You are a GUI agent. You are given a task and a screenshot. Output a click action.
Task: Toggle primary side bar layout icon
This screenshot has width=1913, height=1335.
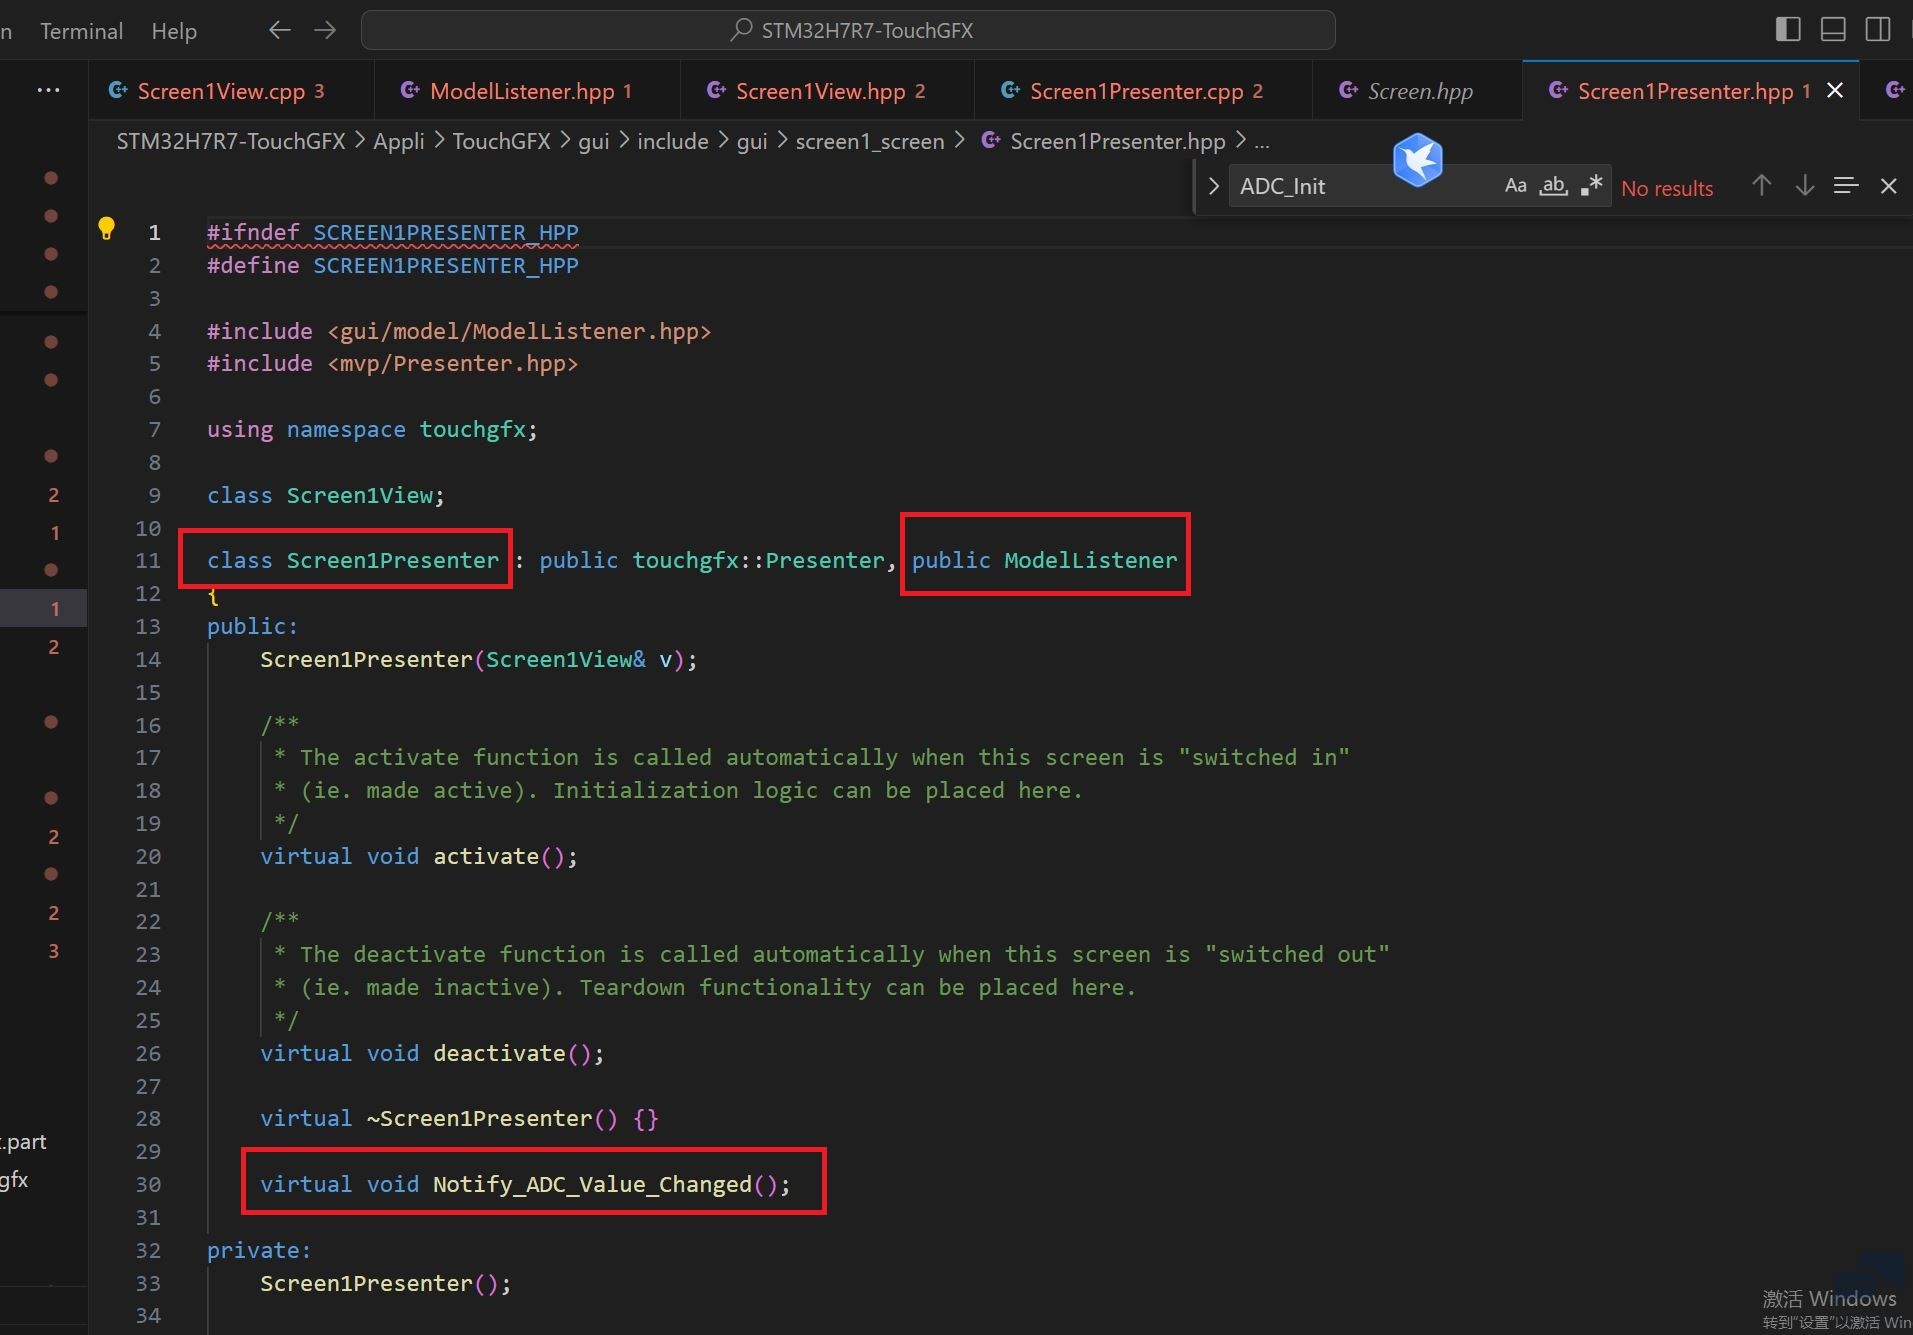coord(1788,30)
